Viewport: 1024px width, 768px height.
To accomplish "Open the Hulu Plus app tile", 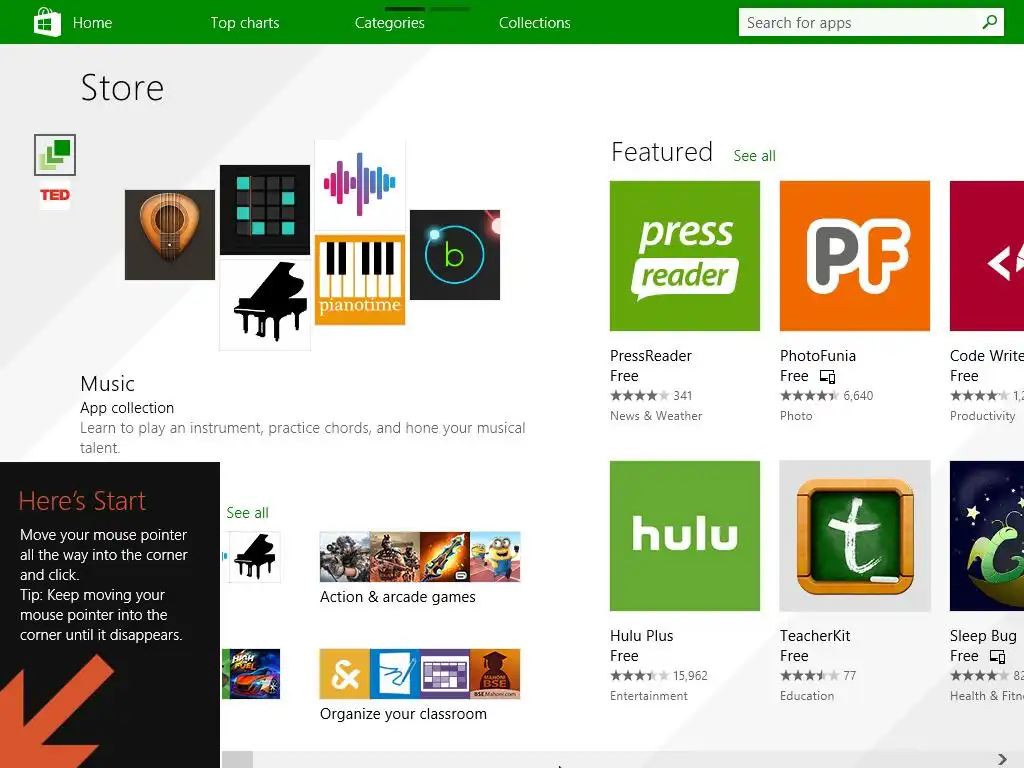I will point(685,536).
